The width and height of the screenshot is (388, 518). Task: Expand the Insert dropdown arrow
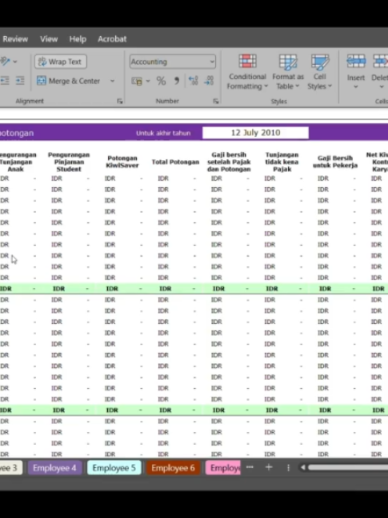tap(356, 87)
